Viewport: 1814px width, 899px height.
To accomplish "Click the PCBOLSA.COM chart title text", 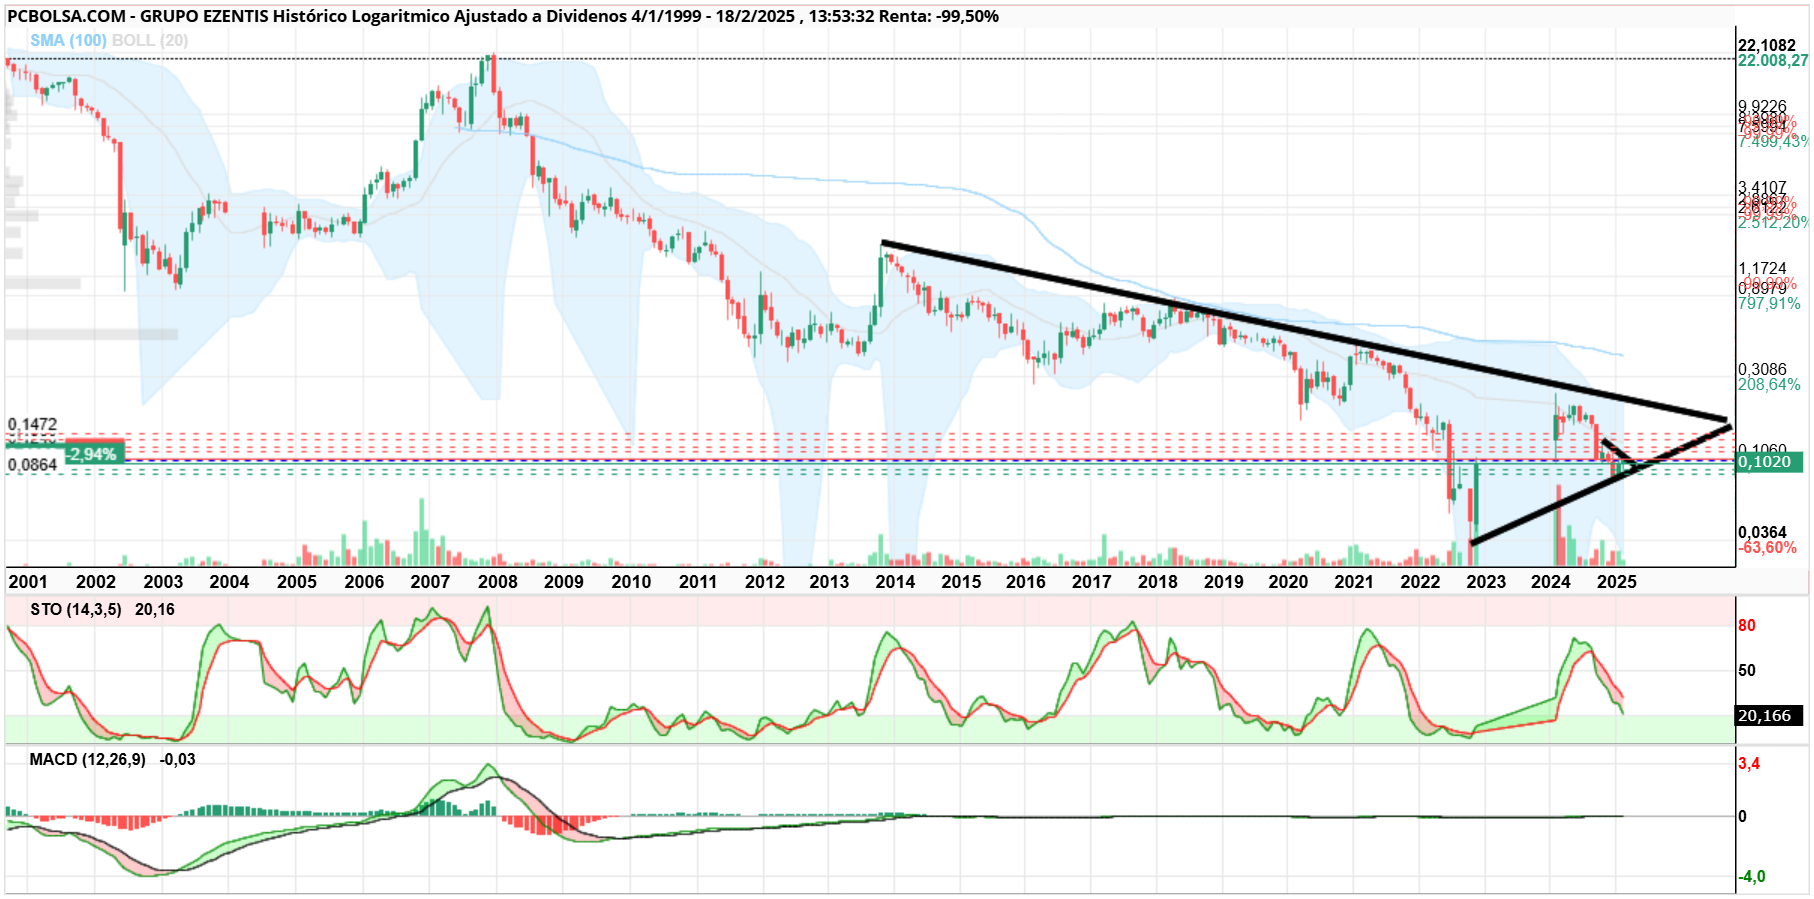I will 67,16.
